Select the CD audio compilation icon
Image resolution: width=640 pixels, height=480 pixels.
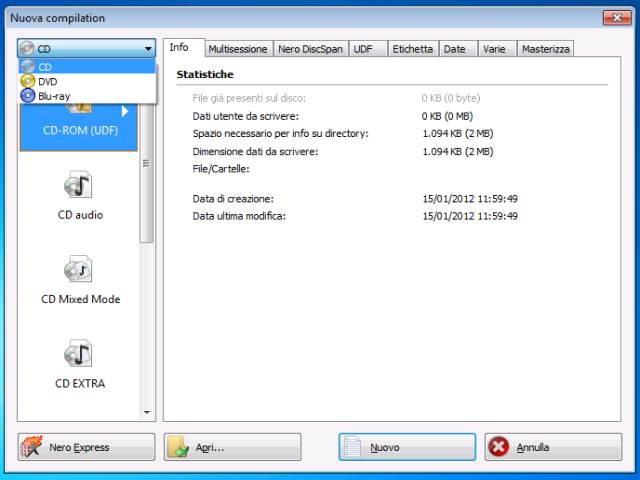point(79,186)
